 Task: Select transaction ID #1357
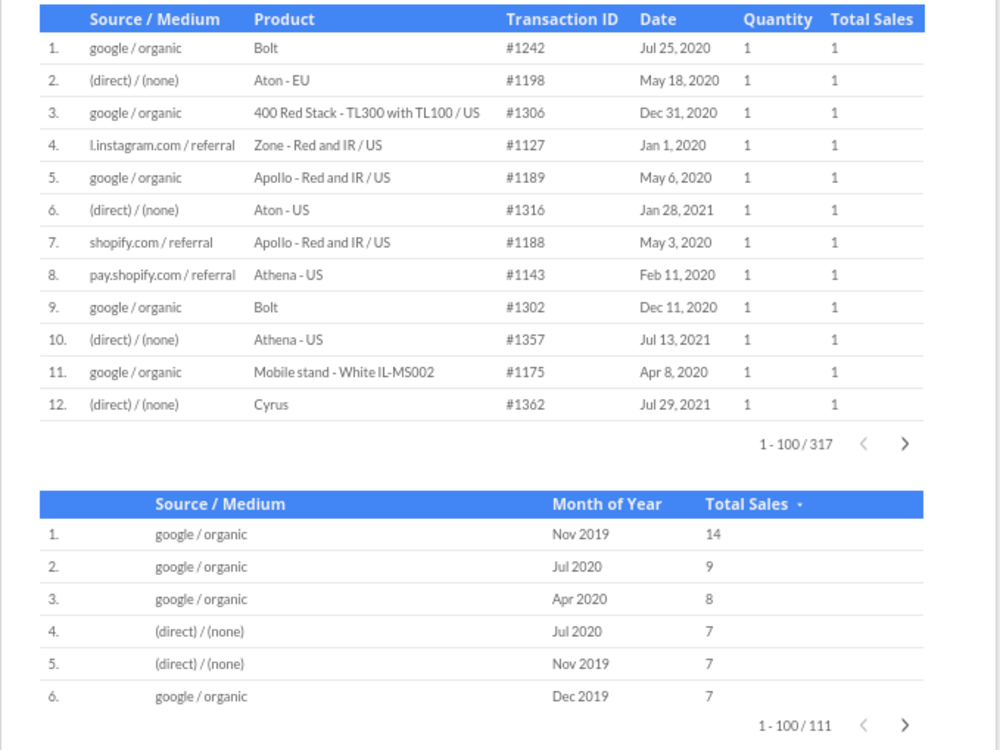(526, 340)
